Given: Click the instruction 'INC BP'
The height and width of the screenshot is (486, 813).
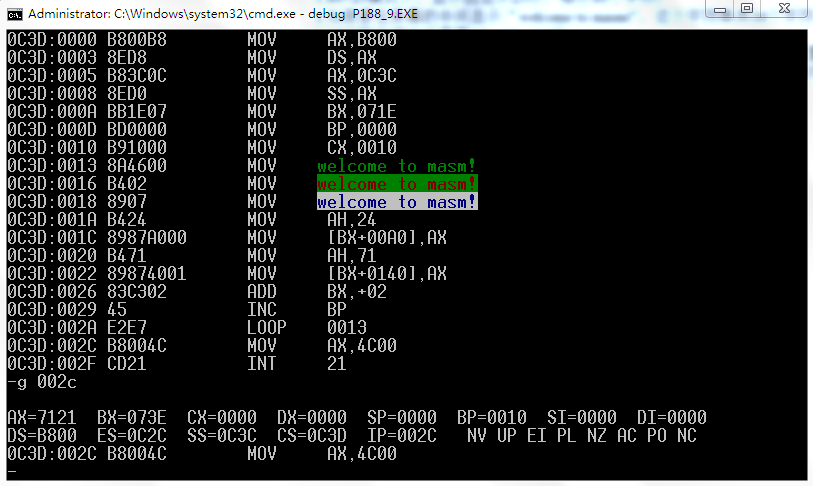Looking at the screenshot, I should 297,310.
